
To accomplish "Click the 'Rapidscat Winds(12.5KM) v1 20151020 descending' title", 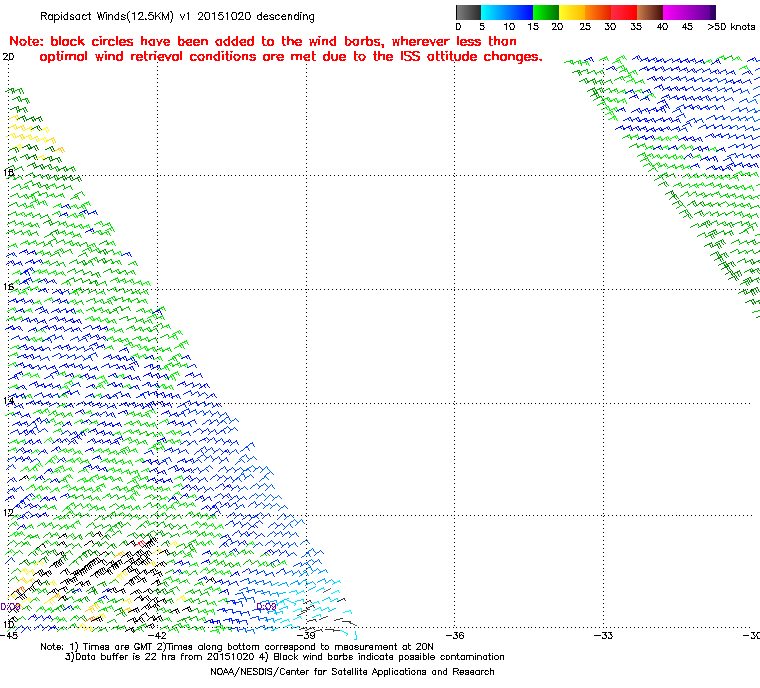I will point(177,16).
